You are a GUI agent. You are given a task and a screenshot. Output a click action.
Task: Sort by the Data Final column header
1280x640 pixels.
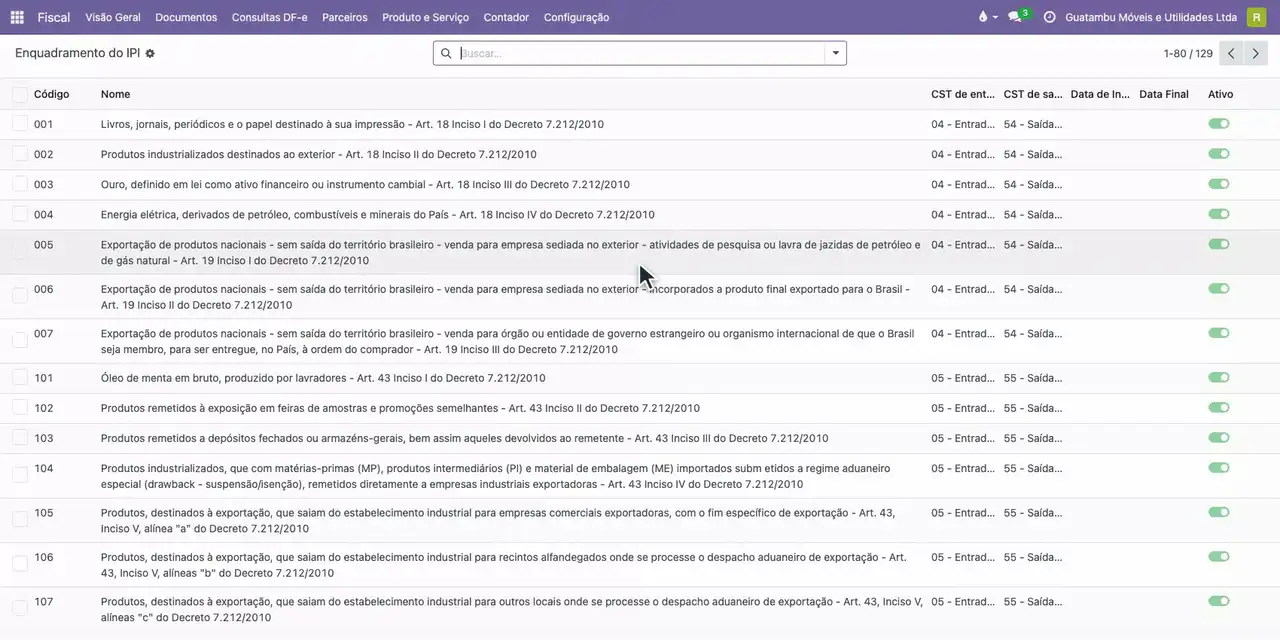click(x=1164, y=94)
